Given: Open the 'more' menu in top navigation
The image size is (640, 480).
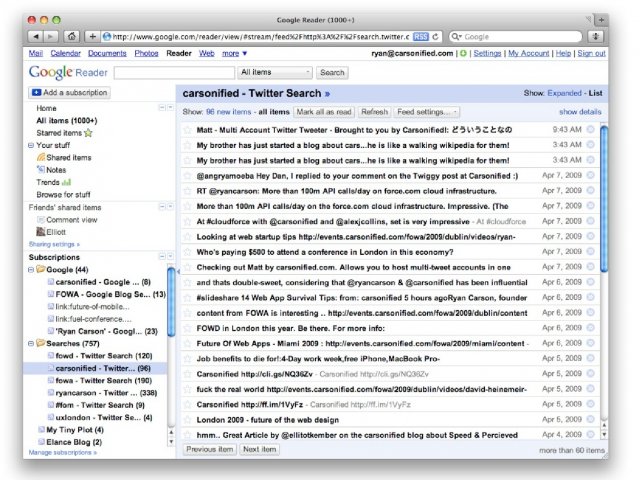Looking at the screenshot, I should pyautogui.click(x=233, y=52).
